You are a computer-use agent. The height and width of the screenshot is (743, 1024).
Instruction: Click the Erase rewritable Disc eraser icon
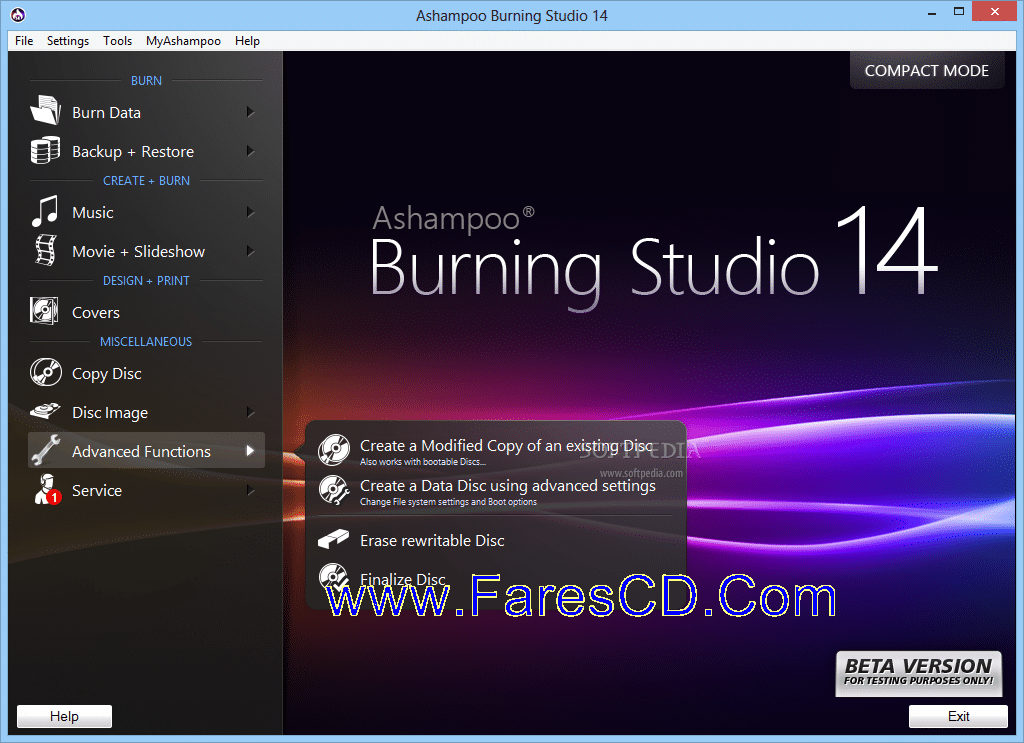pyautogui.click(x=334, y=539)
